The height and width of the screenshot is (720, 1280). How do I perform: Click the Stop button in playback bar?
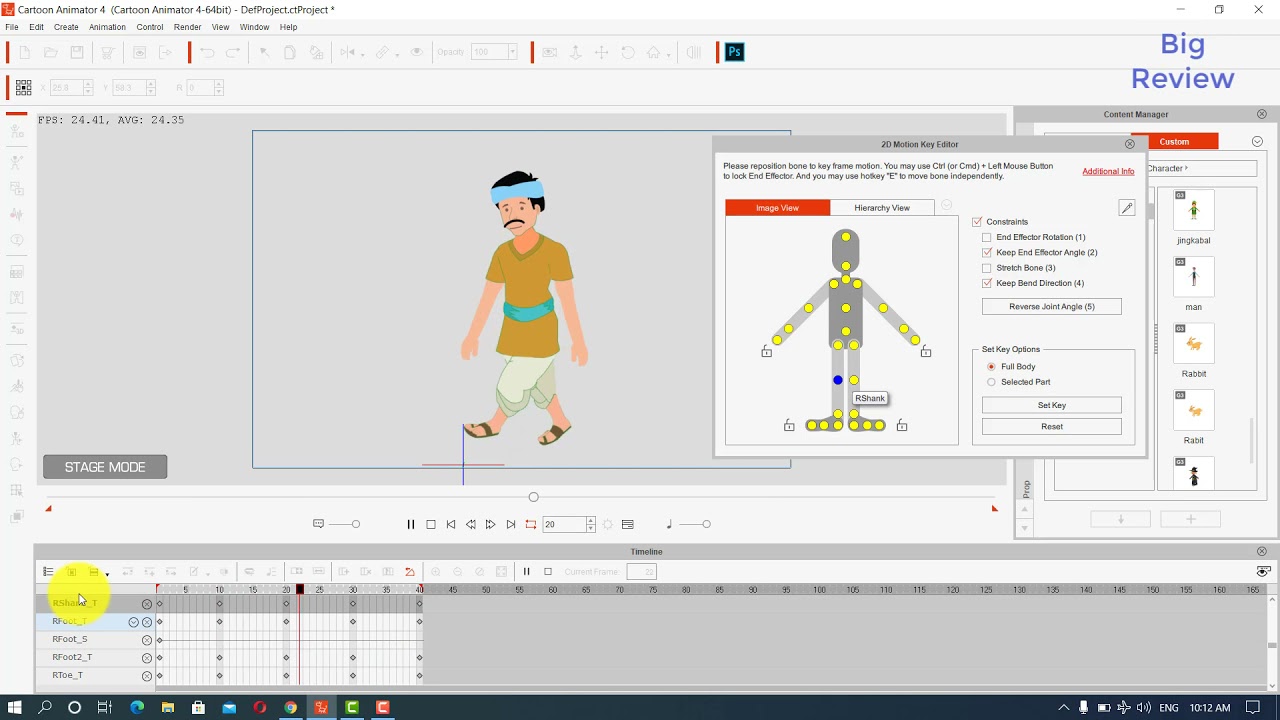coord(431,524)
